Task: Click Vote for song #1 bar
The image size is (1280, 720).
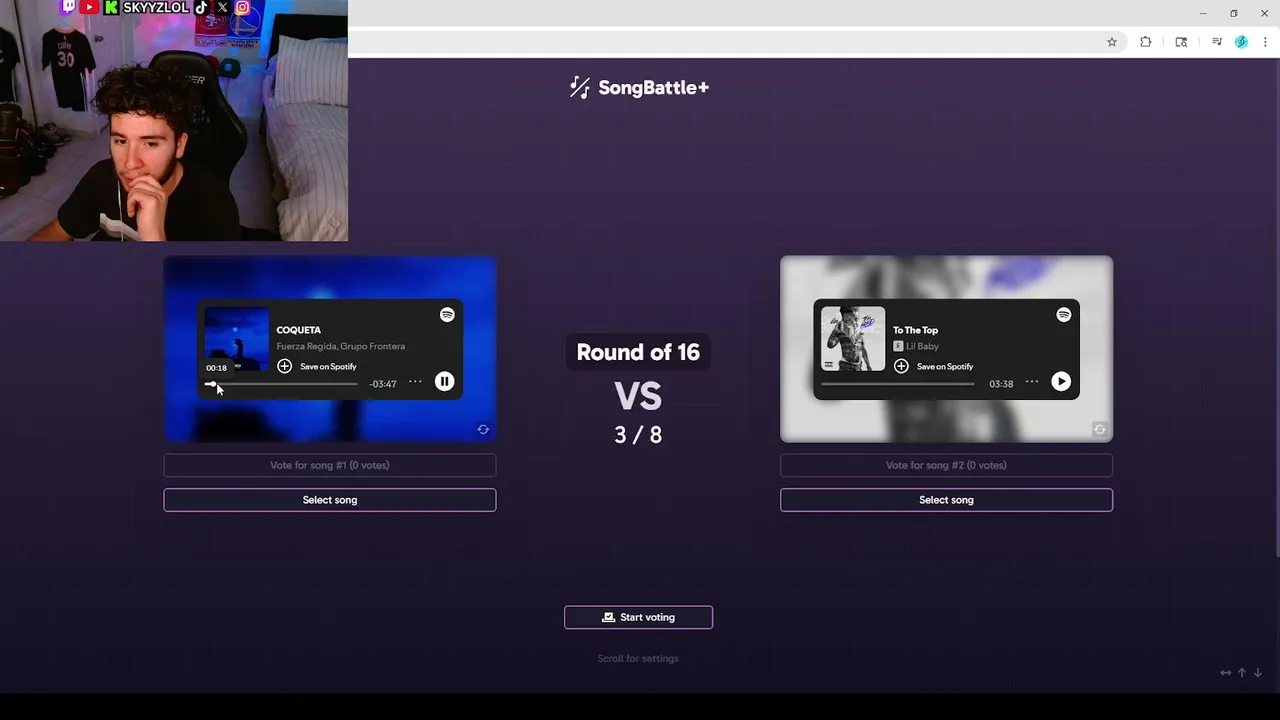Action: point(330,465)
